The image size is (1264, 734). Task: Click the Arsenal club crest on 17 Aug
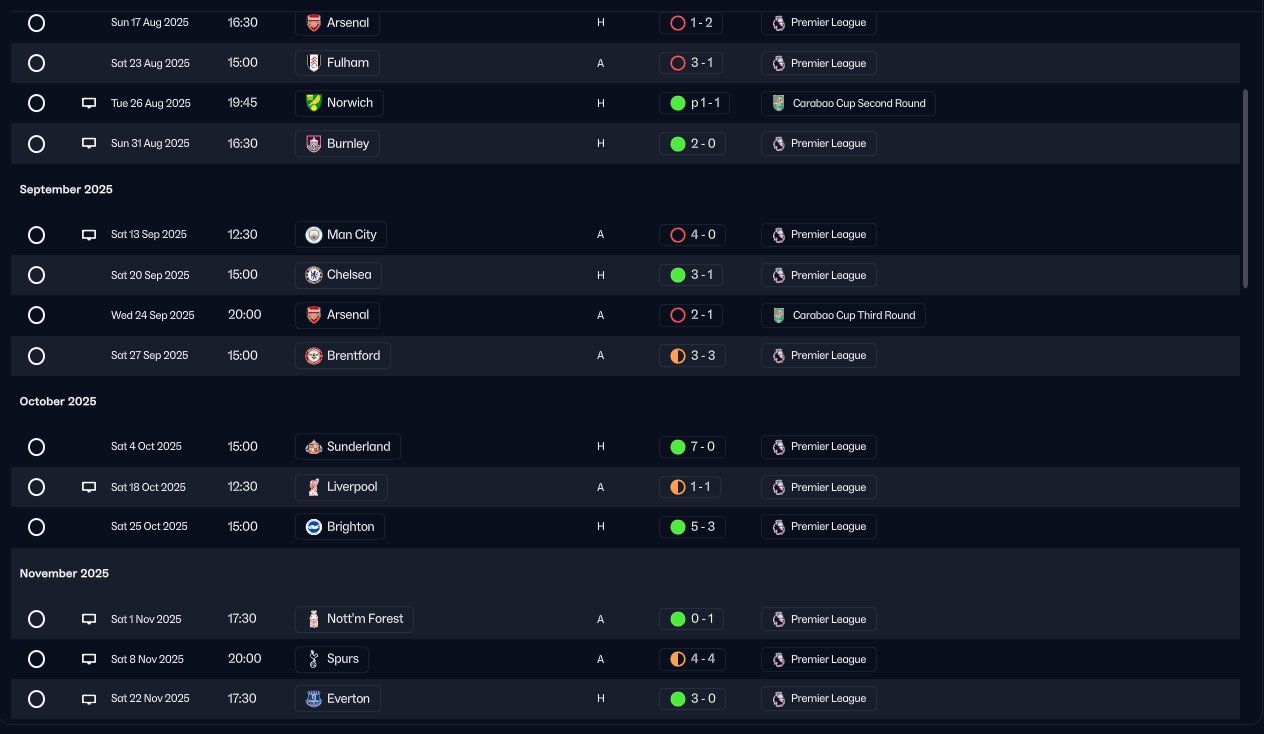coord(314,22)
